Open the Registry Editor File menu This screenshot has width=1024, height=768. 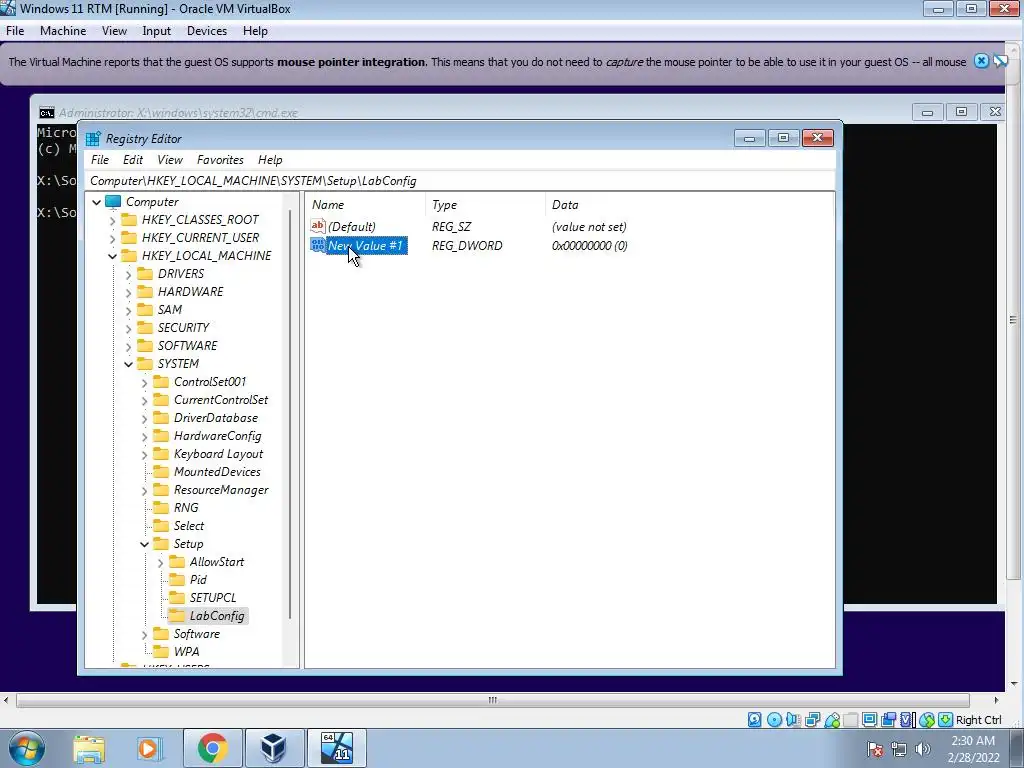(x=100, y=159)
